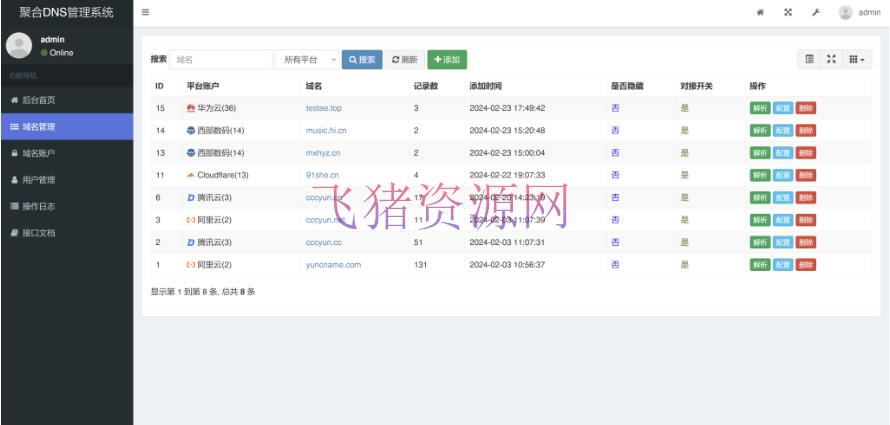Image resolution: width=890 pixels, height=425 pixels.
Task: Open domain link yuncname.com
Action: click(333, 264)
